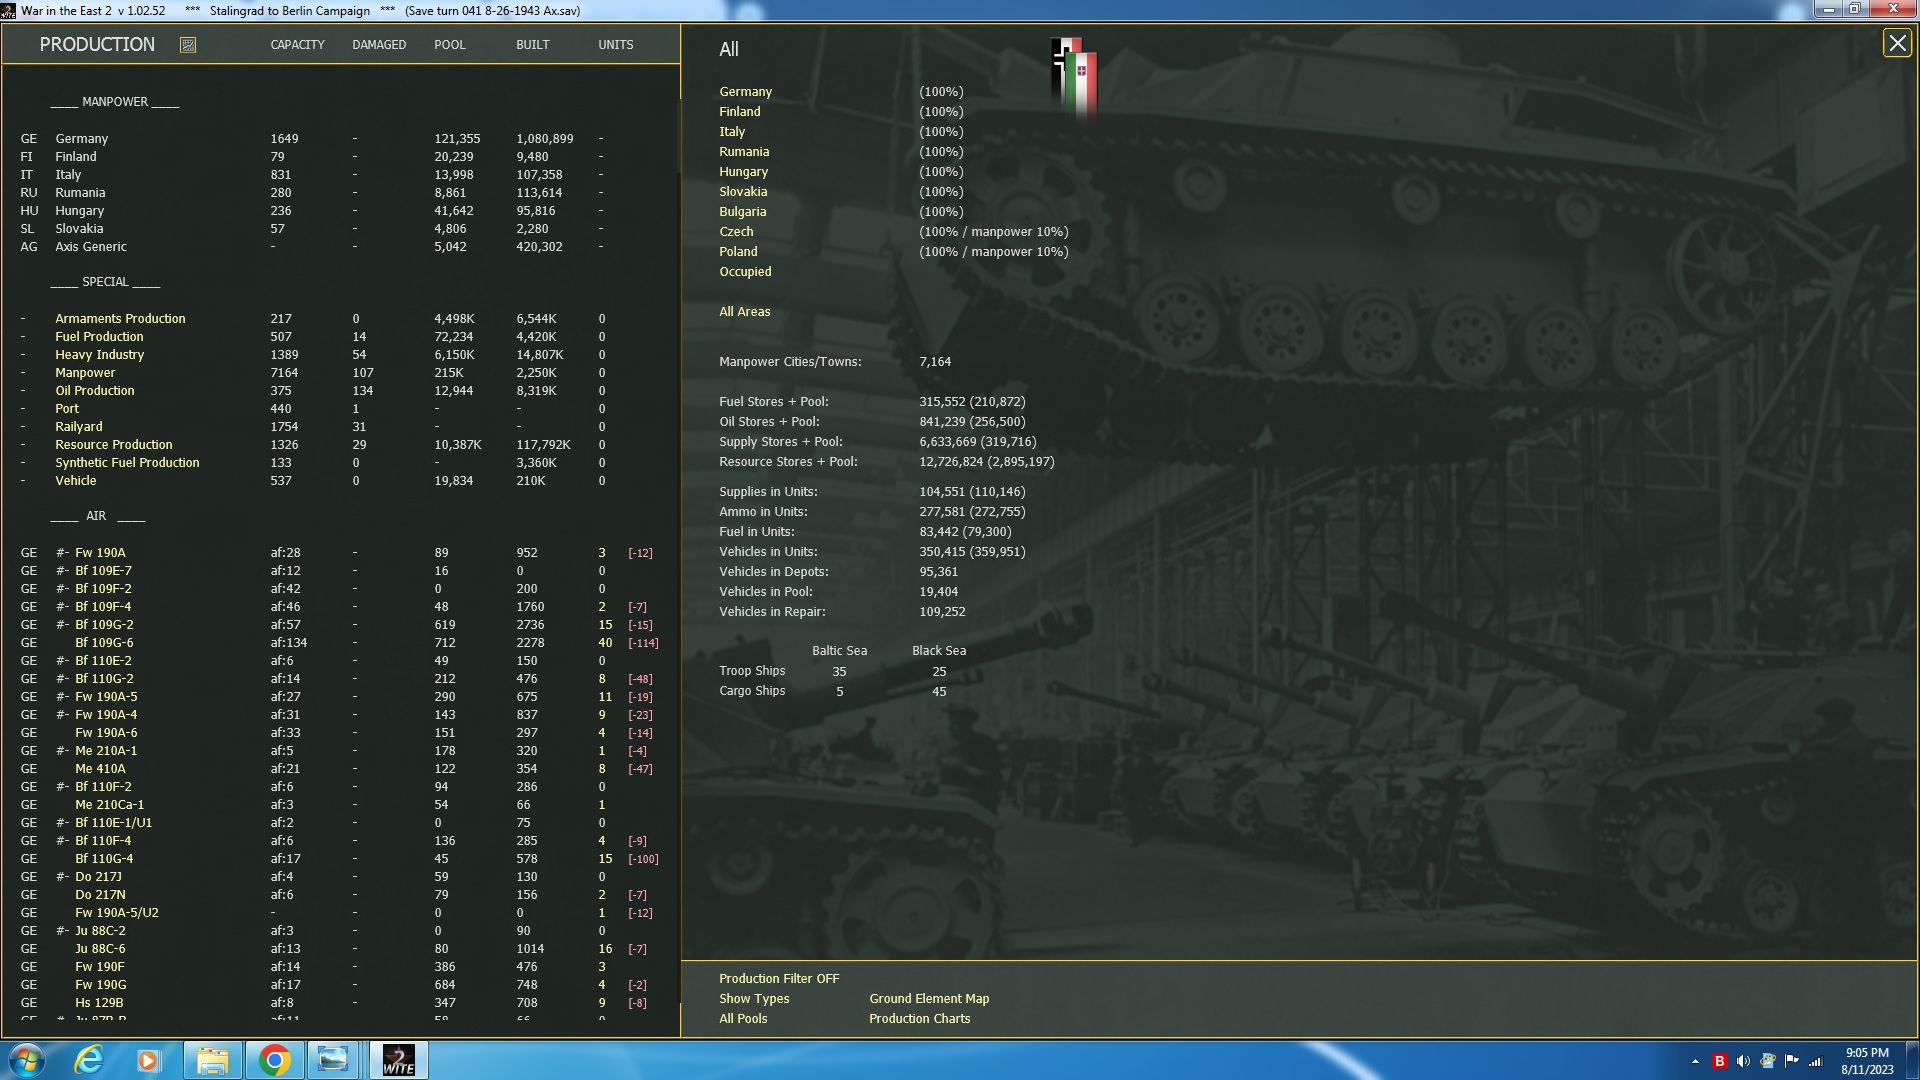Open Internet Explorer from the taskbar
The image size is (1920, 1080).
click(x=87, y=1059)
